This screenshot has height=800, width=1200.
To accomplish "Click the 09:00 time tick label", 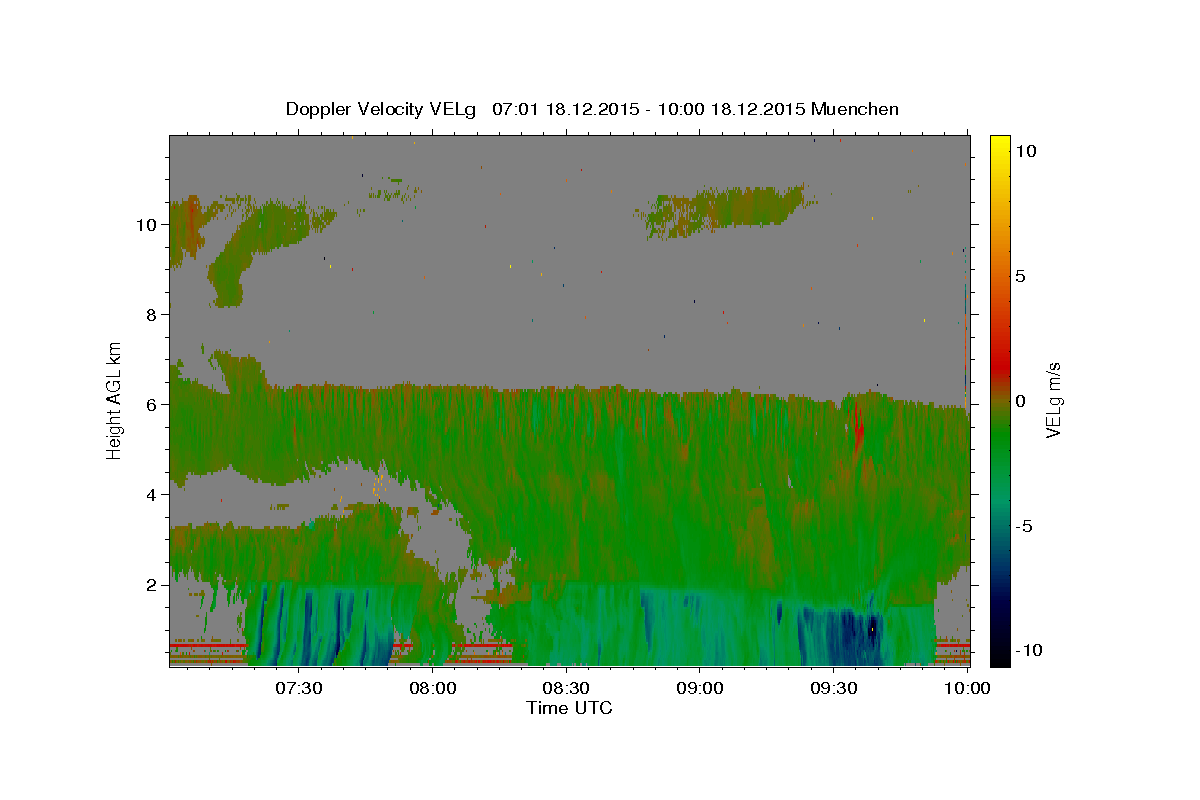I will click(701, 688).
